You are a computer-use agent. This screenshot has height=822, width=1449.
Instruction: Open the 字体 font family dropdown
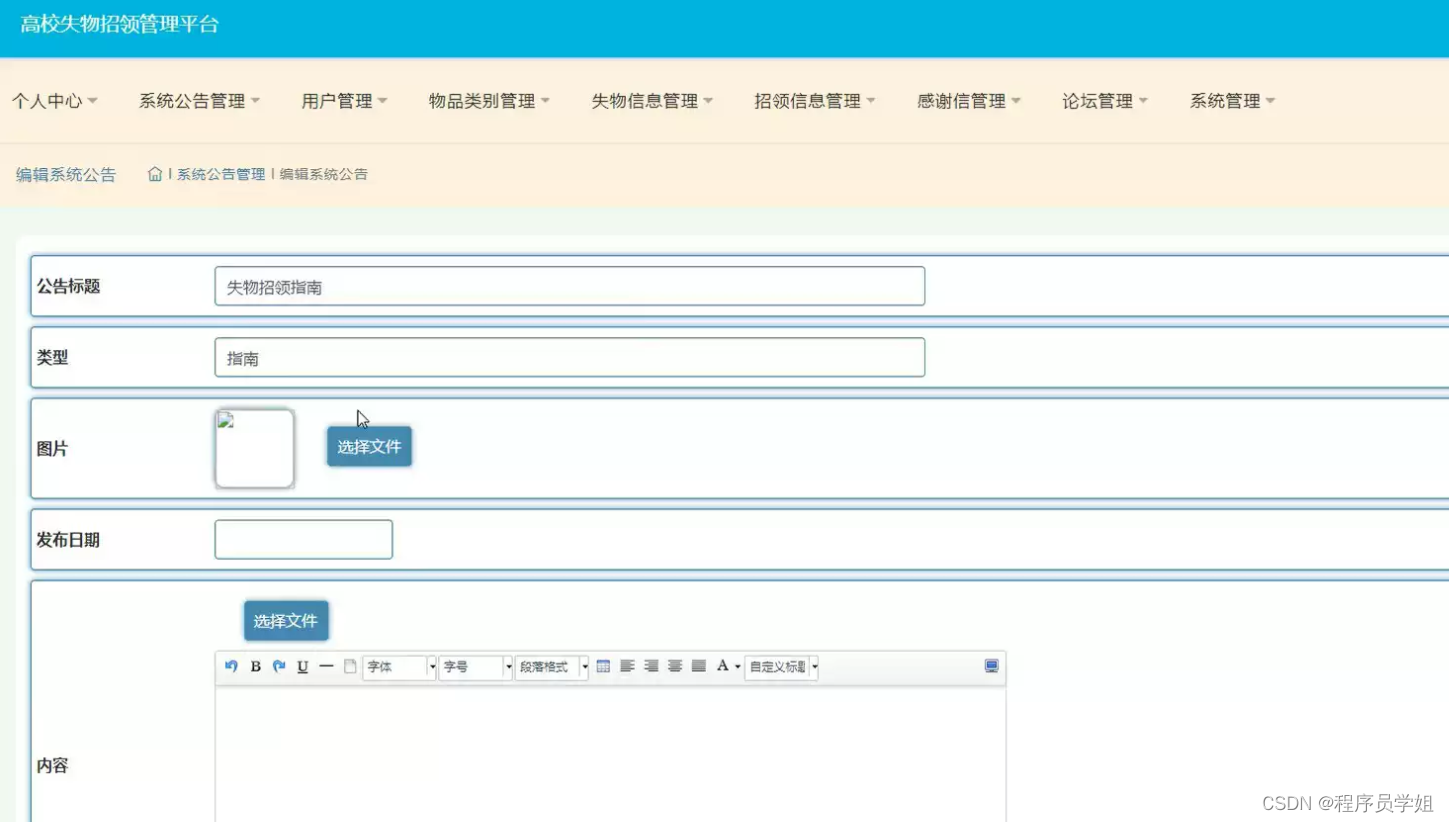pyautogui.click(x=400, y=667)
